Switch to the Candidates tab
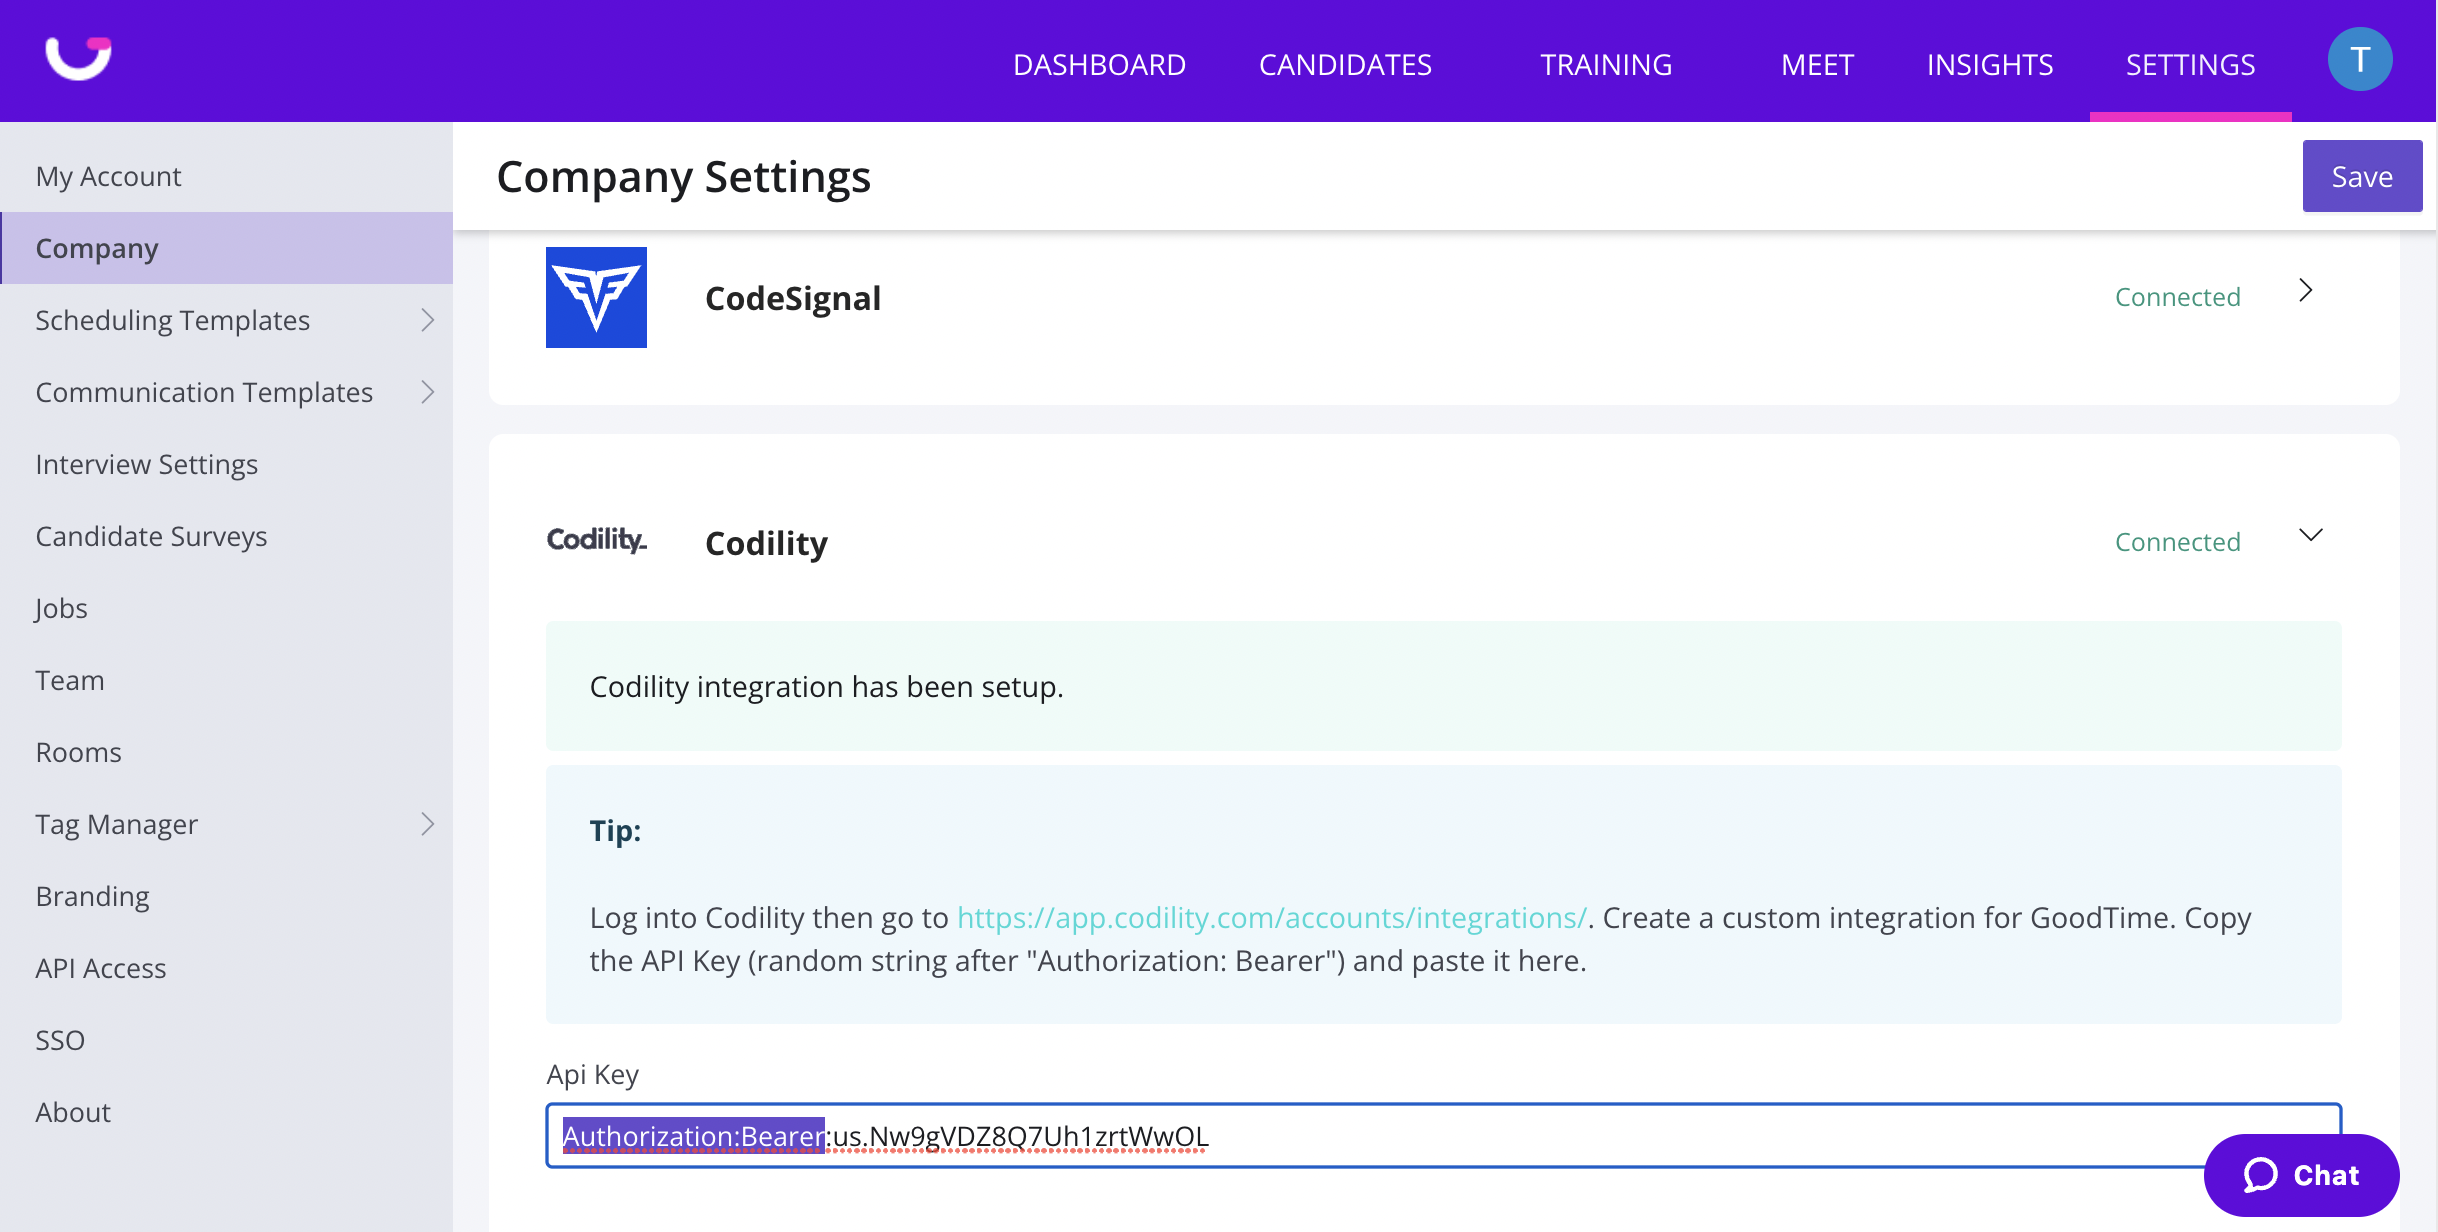 pos(1345,65)
